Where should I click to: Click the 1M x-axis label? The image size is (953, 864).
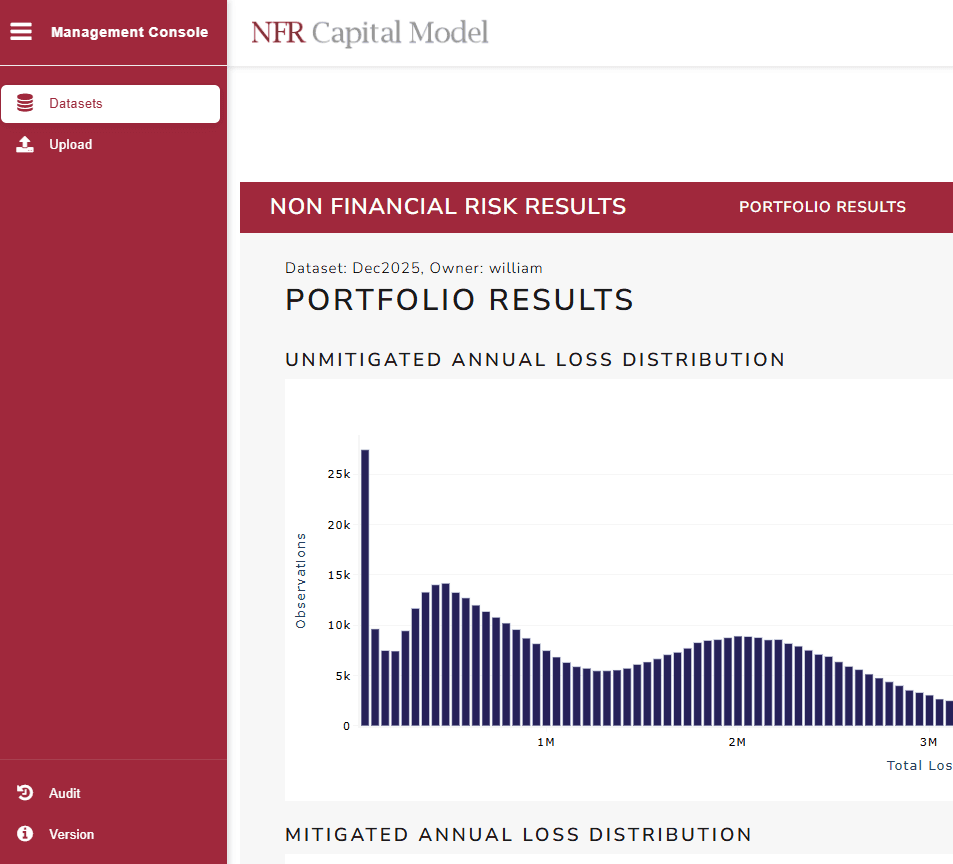point(546,742)
